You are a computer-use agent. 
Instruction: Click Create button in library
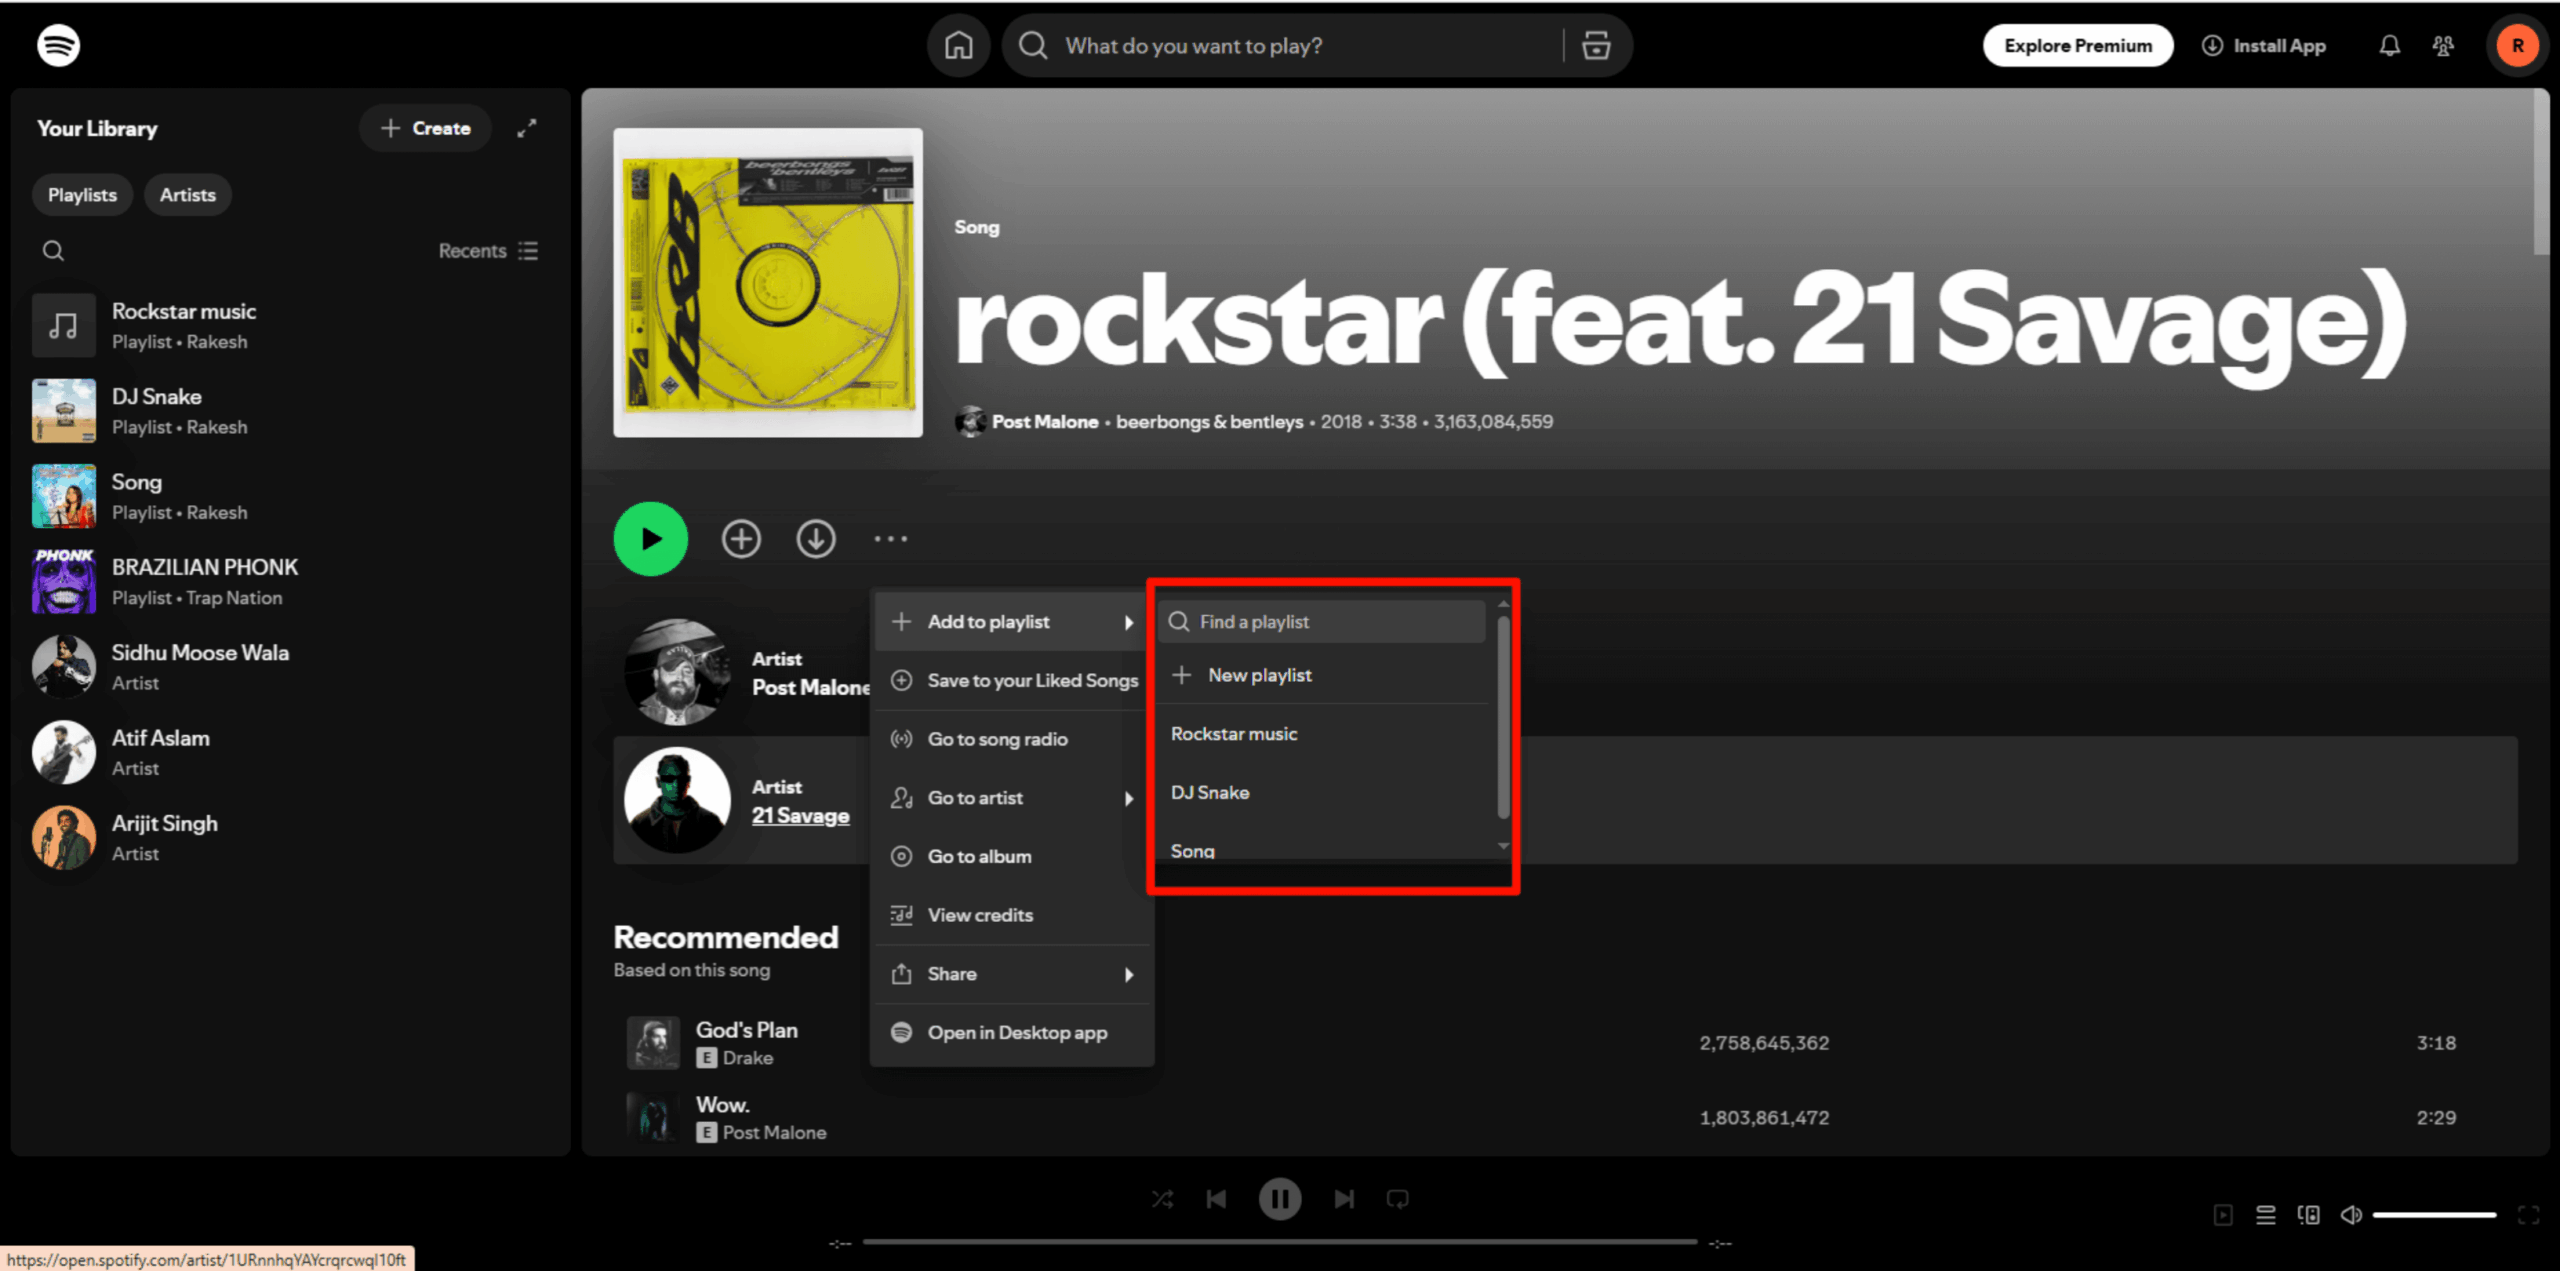tap(425, 128)
